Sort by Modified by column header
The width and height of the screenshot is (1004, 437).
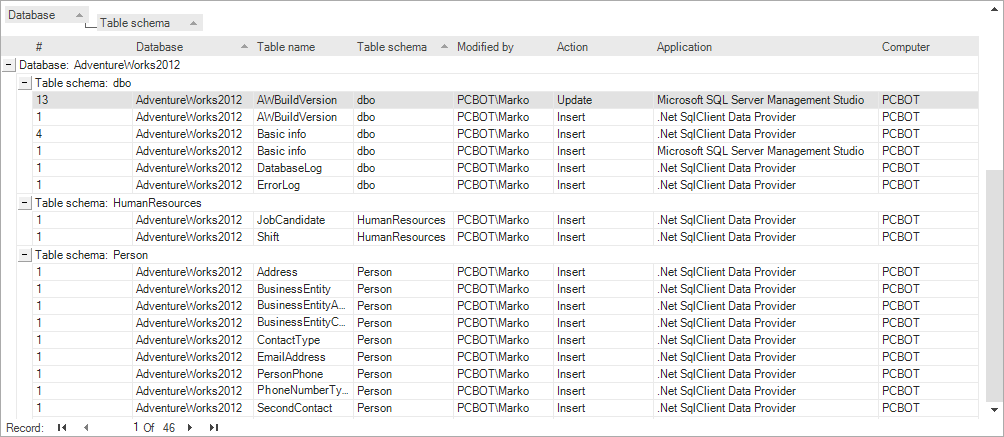tap(485, 47)
